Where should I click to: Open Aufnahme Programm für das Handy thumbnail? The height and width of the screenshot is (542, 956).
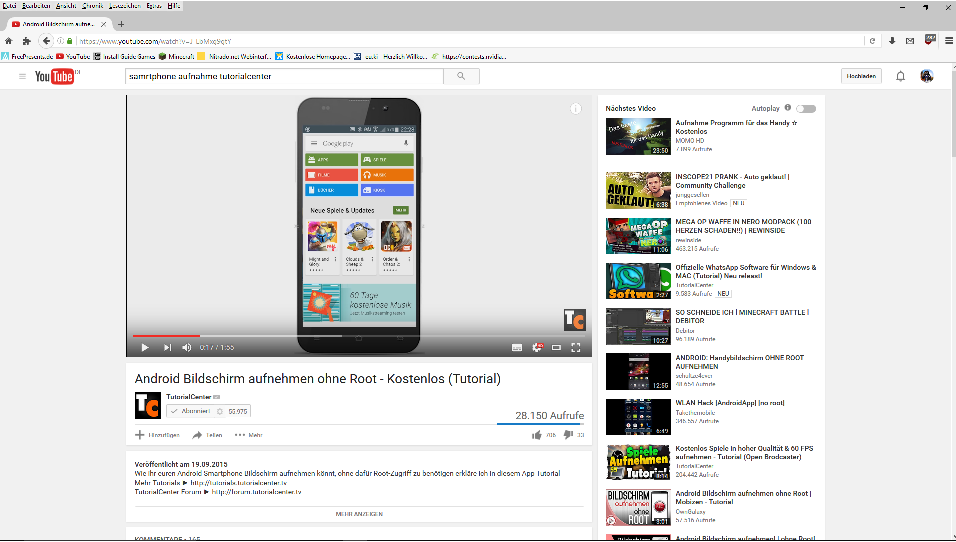(638, 137)
